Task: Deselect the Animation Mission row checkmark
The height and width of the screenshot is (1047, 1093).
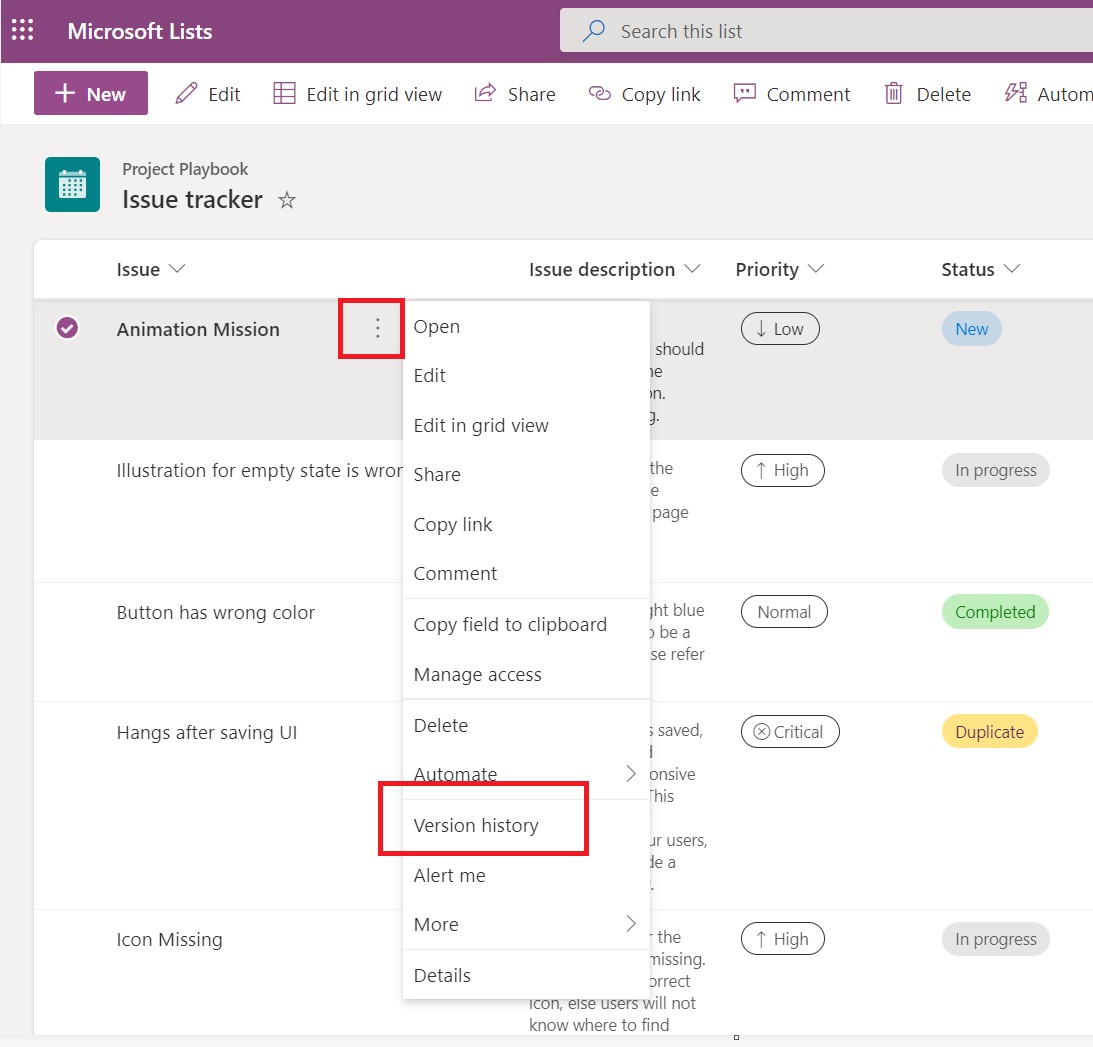Action: (67, 328)
